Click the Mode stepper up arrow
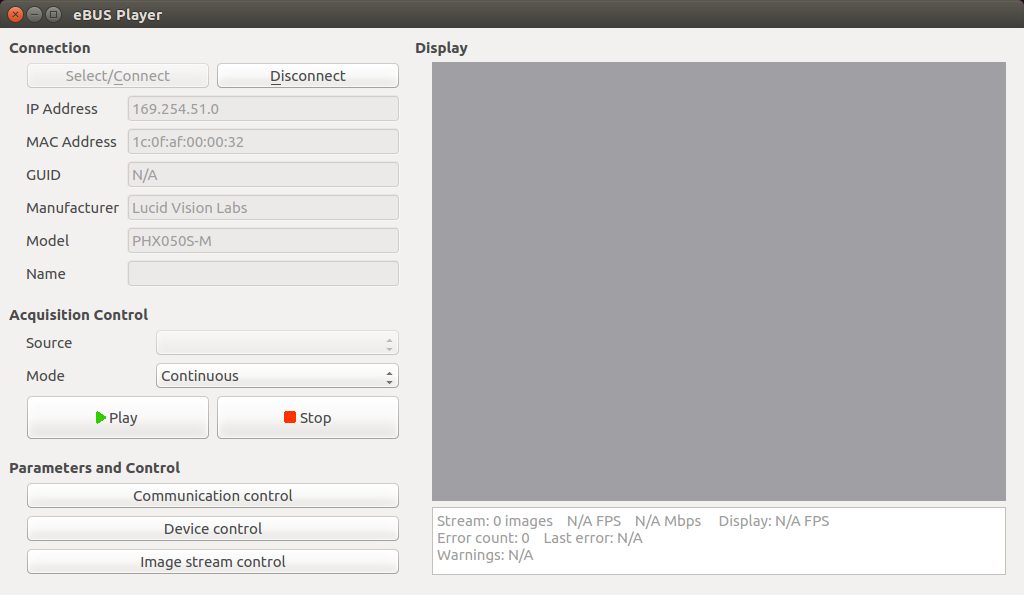 [391, 371]
